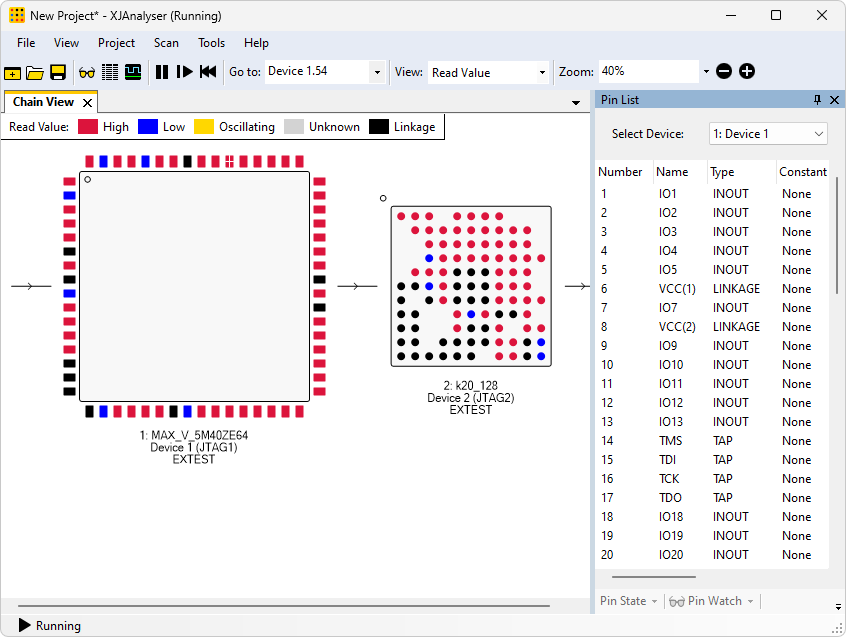Toggle the Pin List panel pin icon

817,100
